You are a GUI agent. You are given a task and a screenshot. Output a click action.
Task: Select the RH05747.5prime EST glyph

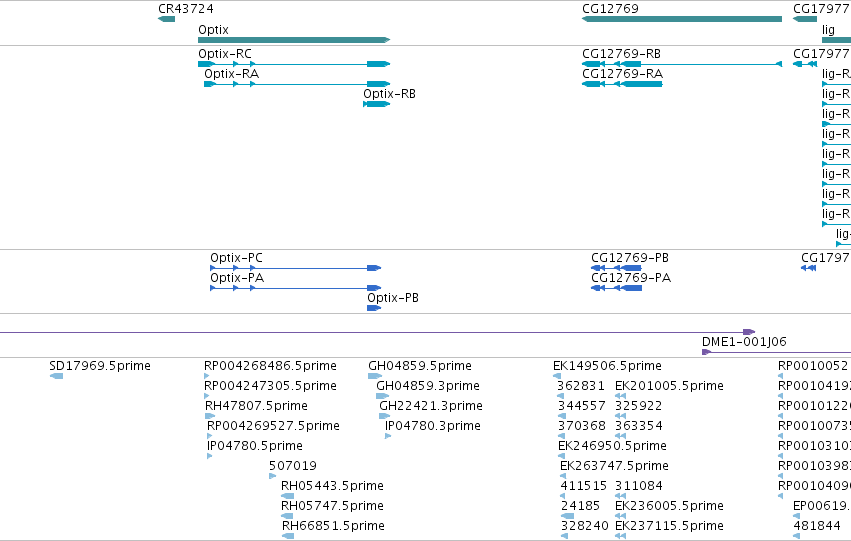(288, 516)
